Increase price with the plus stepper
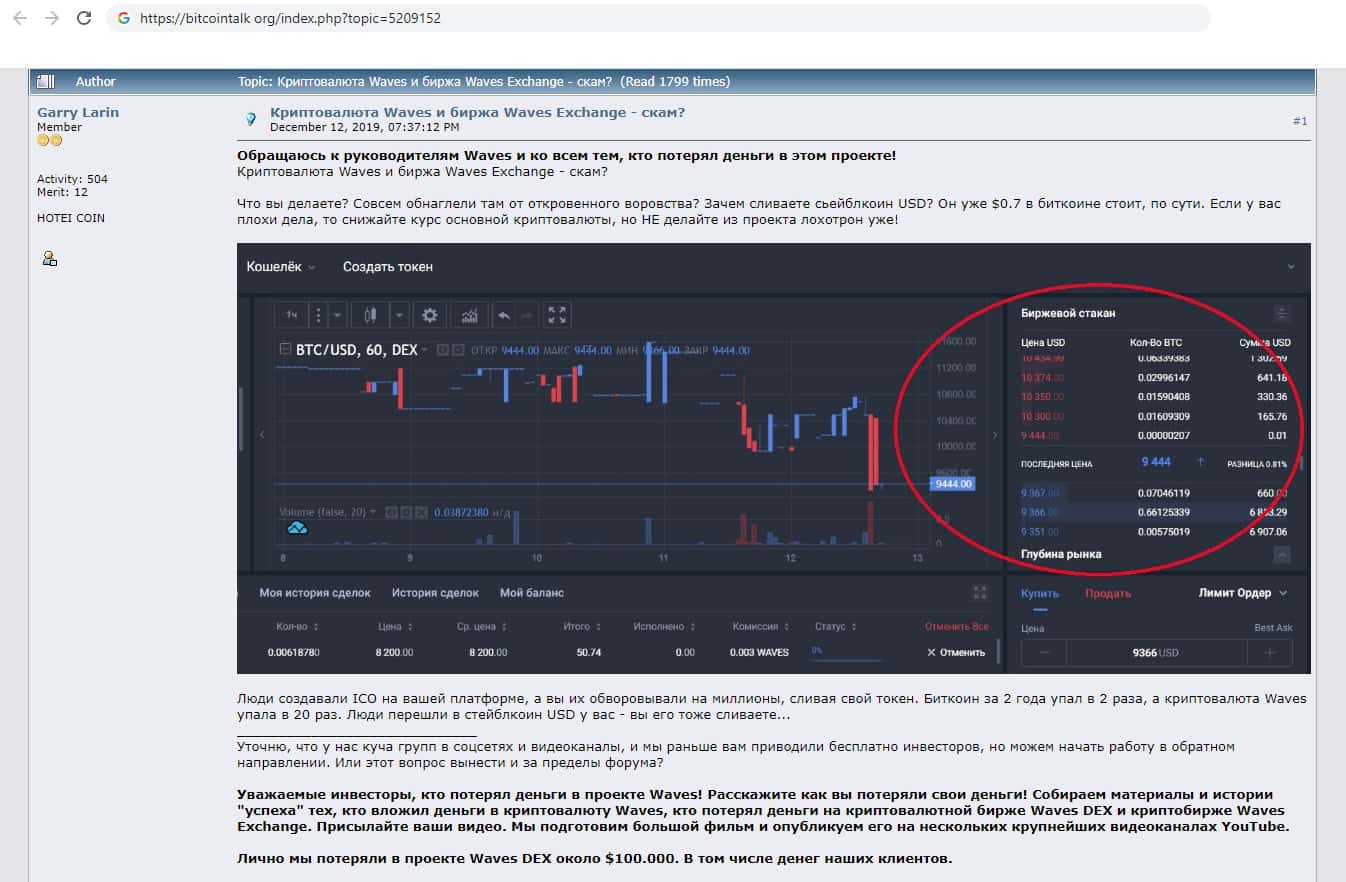This screenshot has width=1346, height=882. point(1270,653)
